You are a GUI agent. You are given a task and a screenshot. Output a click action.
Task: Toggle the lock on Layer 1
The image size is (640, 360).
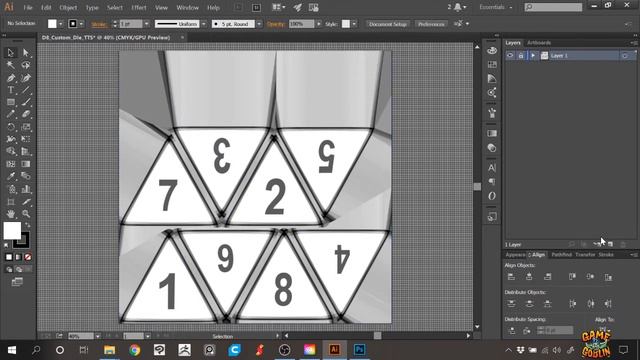[x=521, y=56]
